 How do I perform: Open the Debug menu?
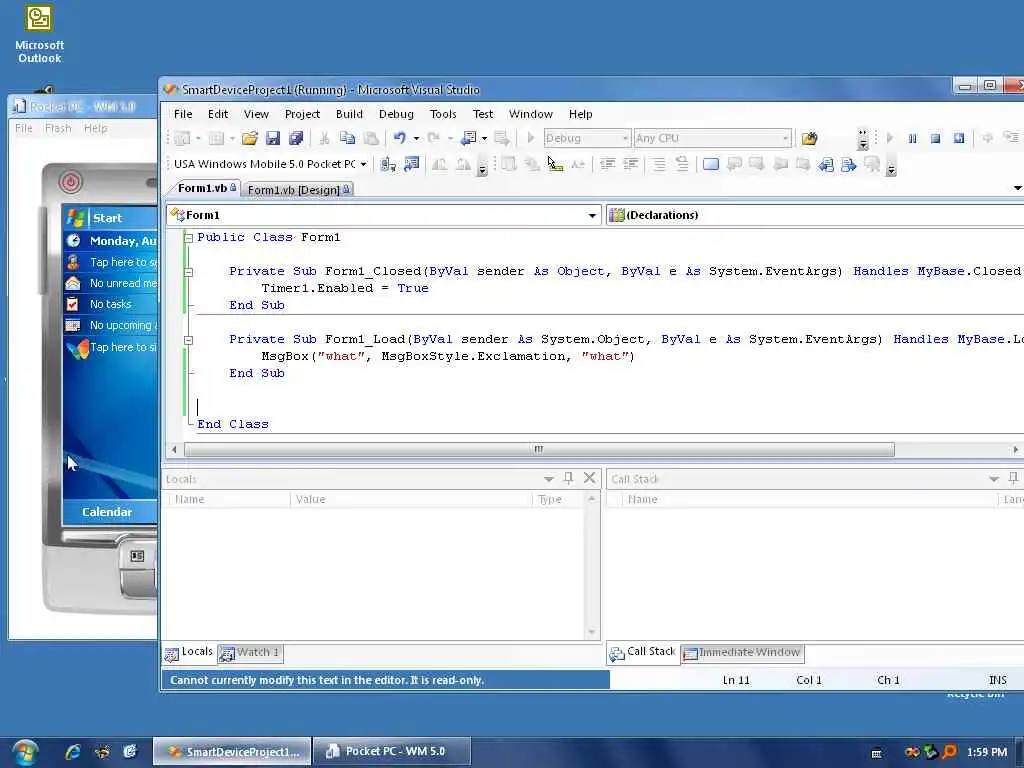point(396,114)
